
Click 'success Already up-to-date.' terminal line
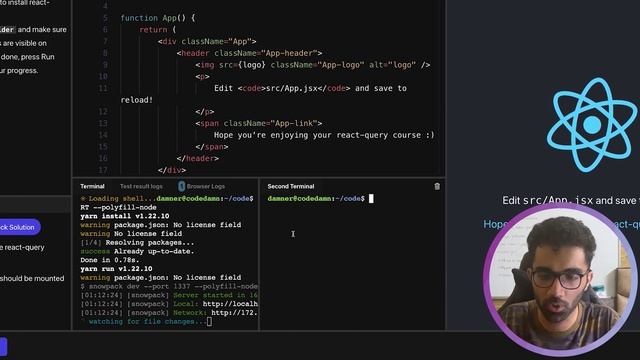(x=137, y=251)
